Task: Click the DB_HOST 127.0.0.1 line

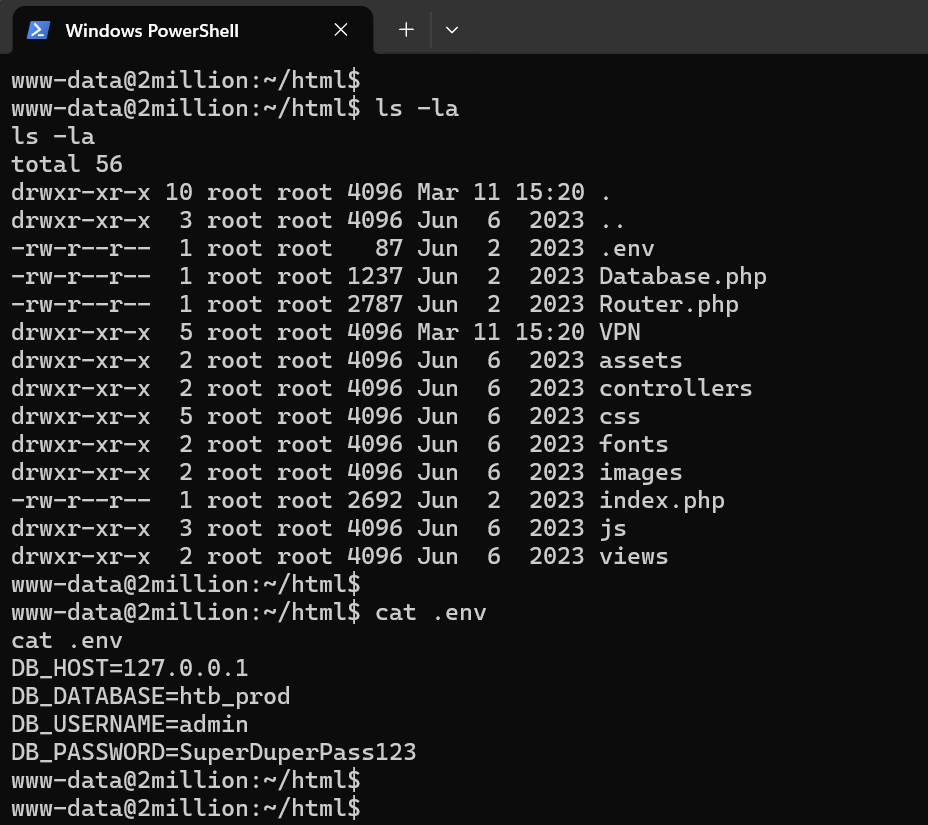Action: click(129, 668)
